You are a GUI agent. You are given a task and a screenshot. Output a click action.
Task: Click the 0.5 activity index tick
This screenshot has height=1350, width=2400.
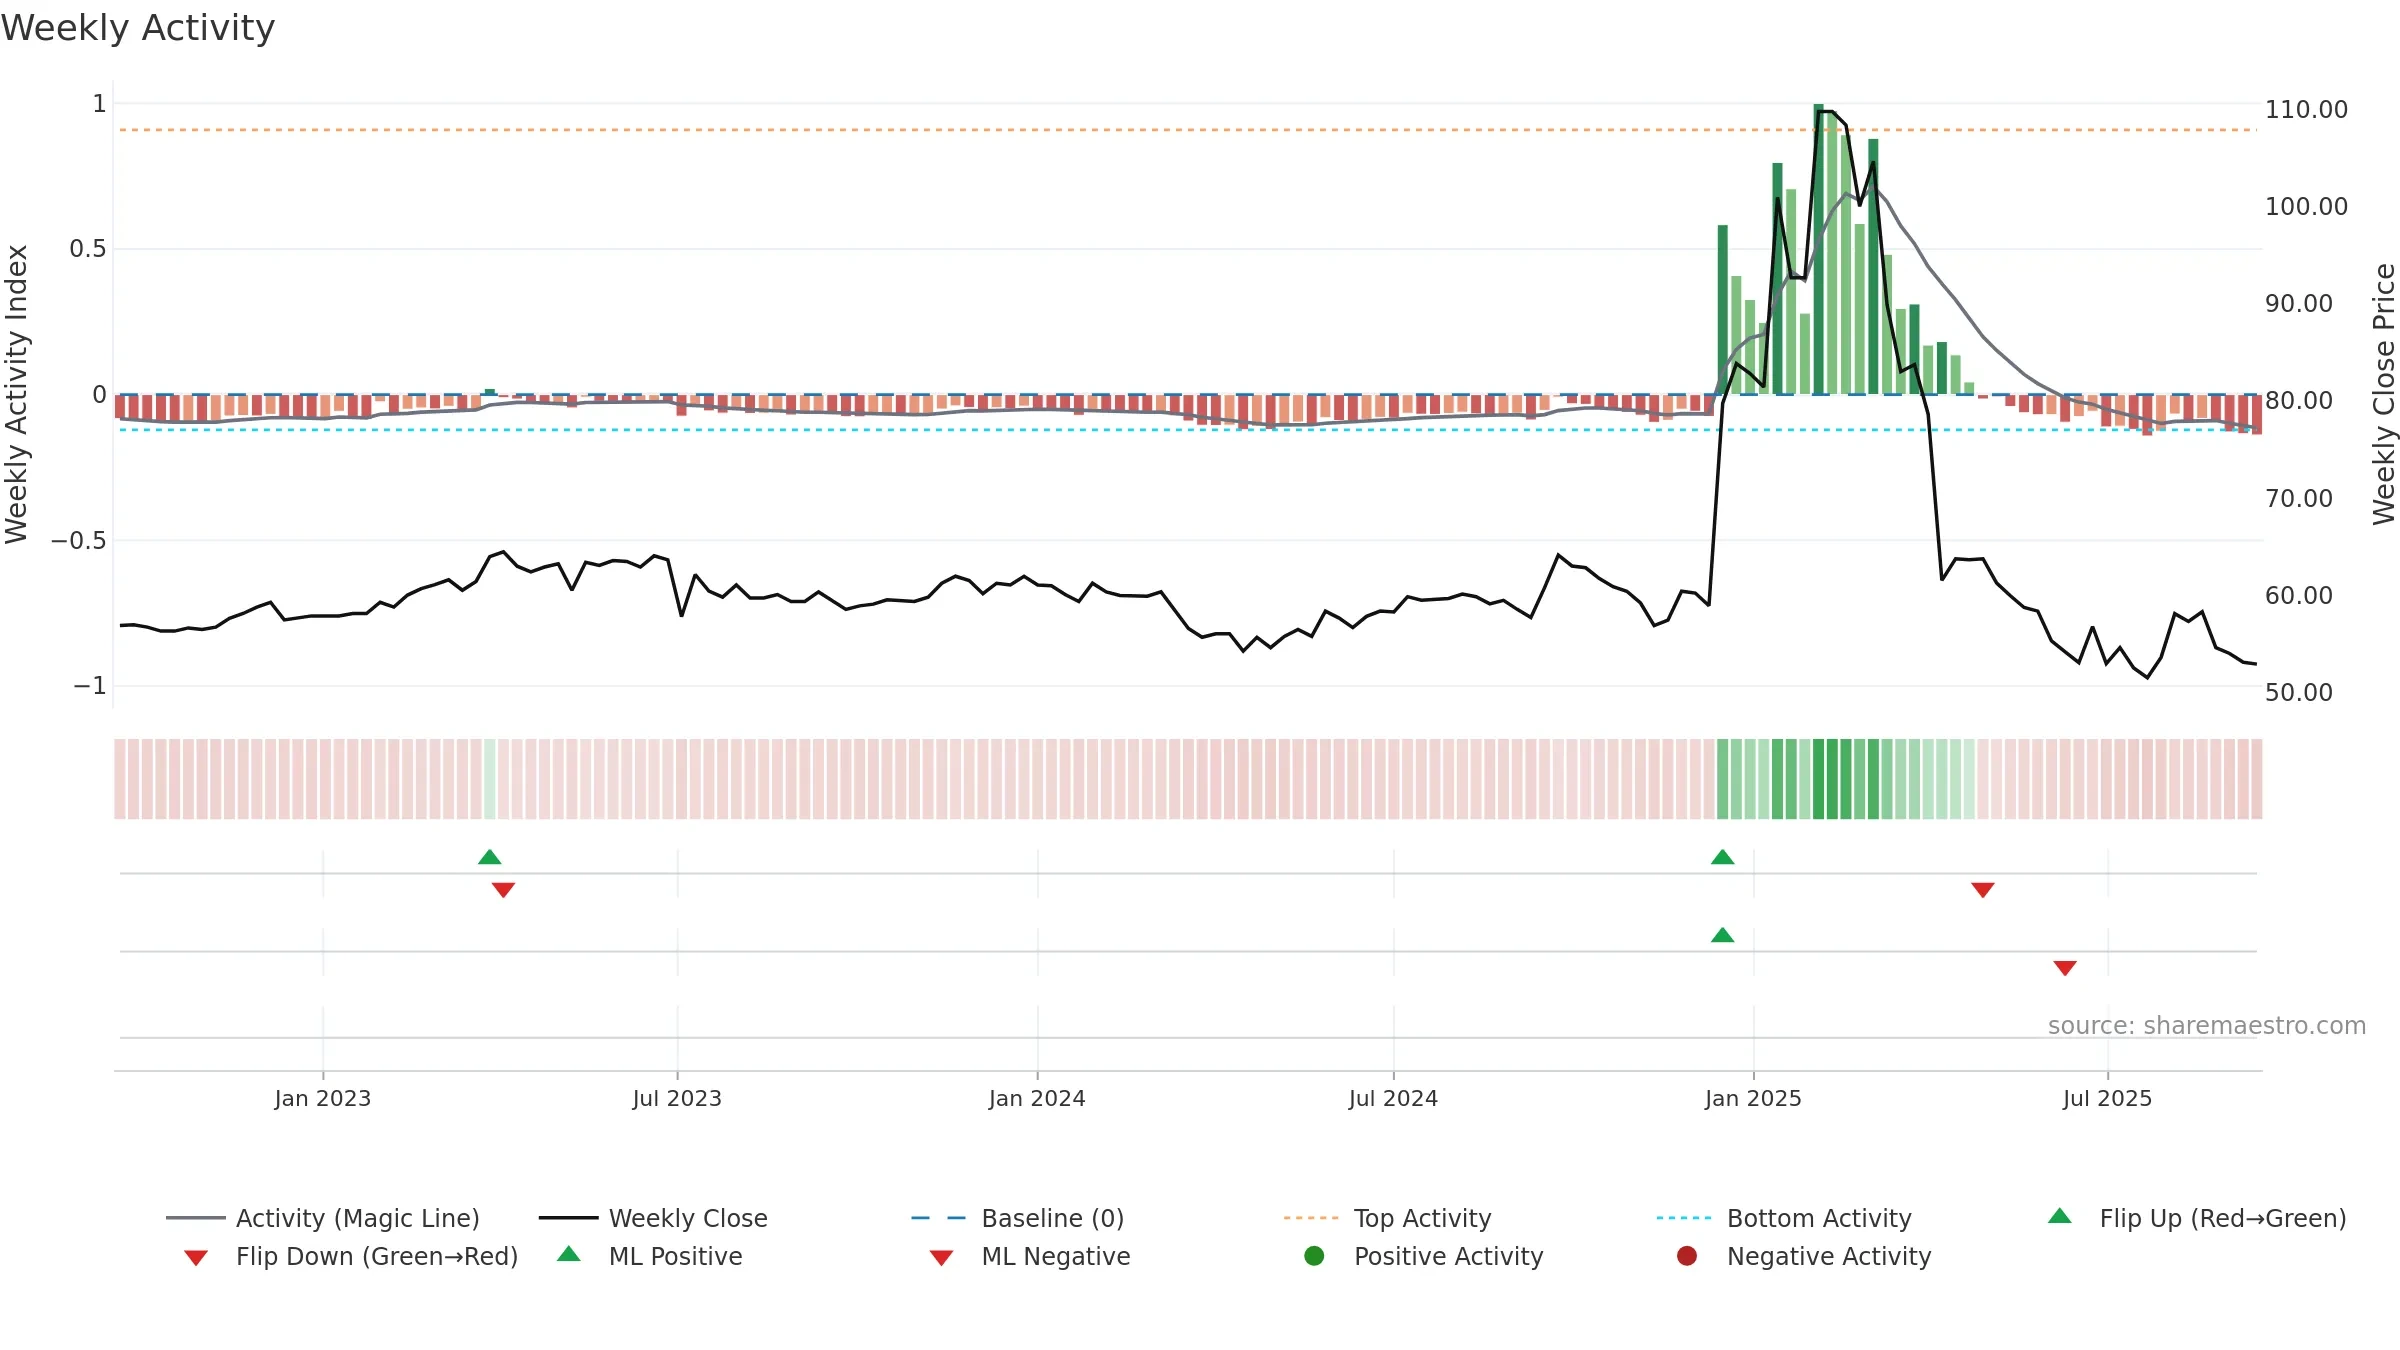[x=88, y=248]
